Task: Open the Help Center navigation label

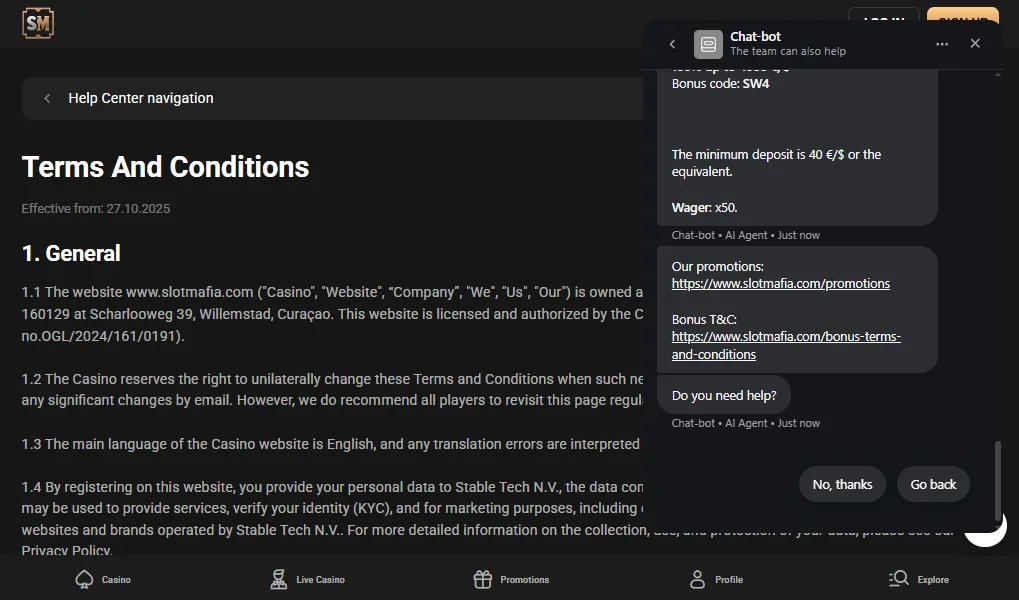Action: [x=141, y=98]
